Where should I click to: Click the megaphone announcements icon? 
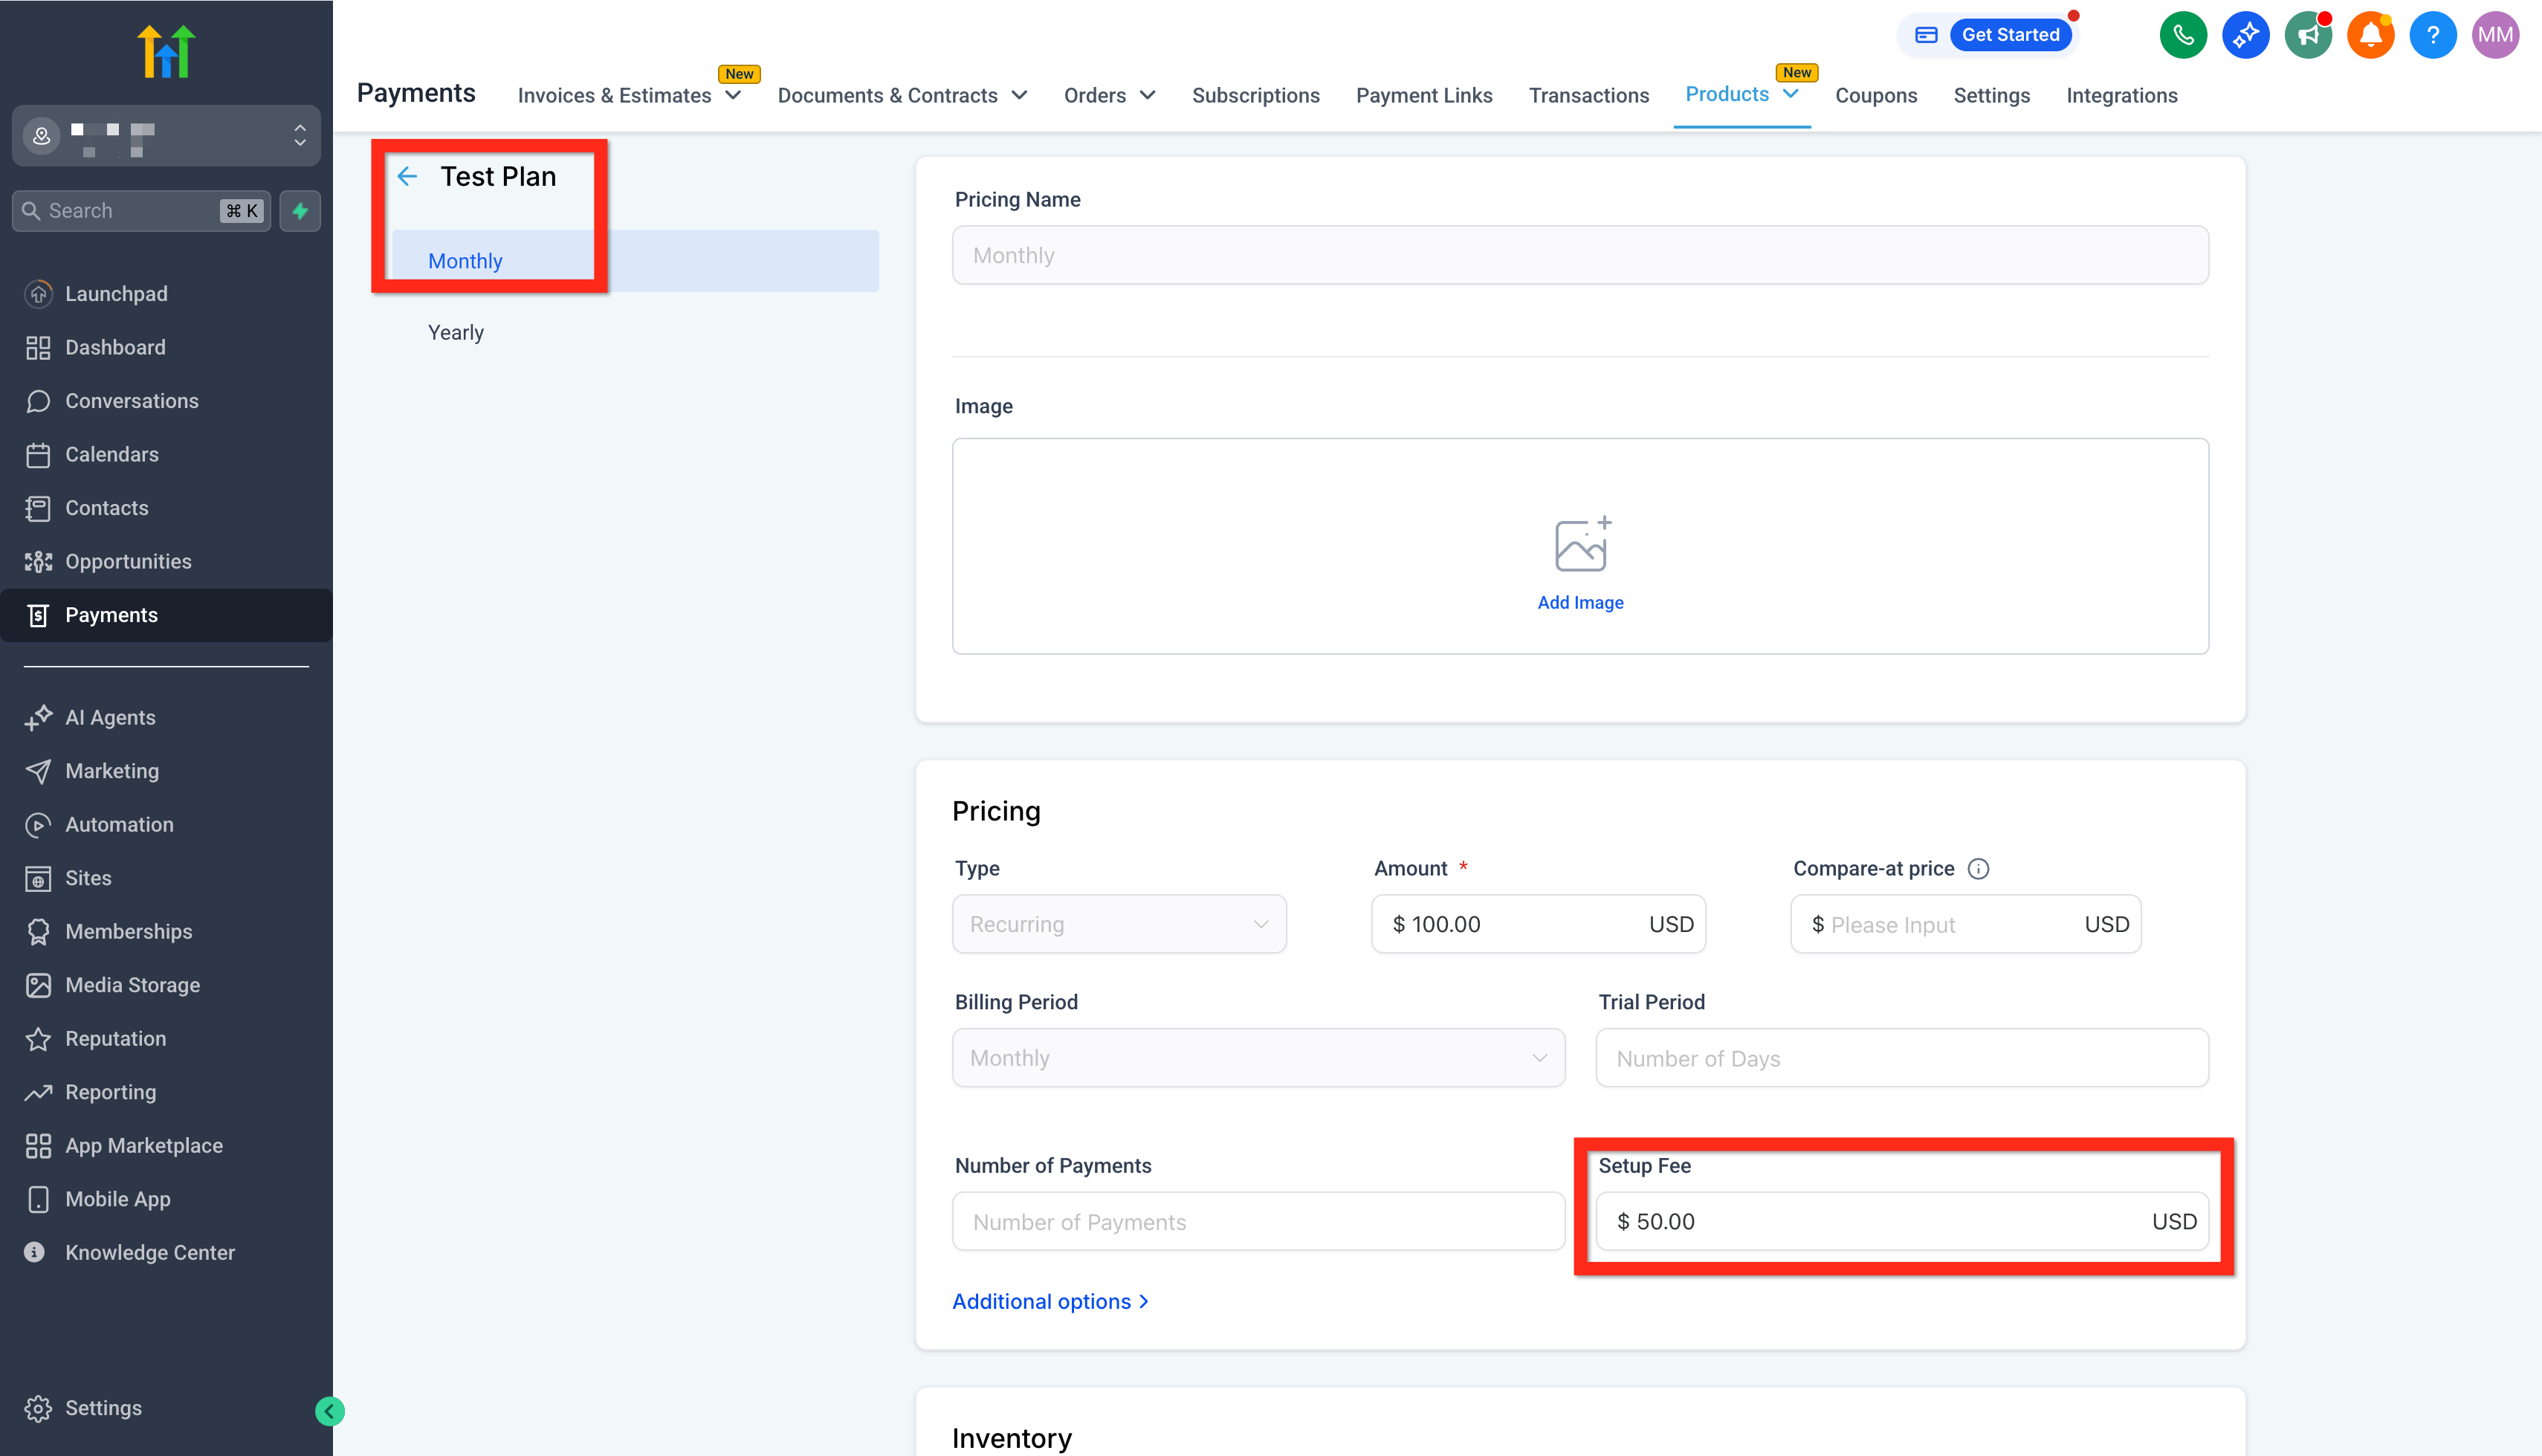click(x=2307, y=36)
